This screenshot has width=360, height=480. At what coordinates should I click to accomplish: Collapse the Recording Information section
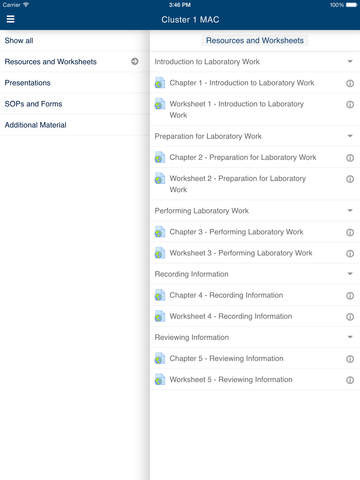(350, 274)
